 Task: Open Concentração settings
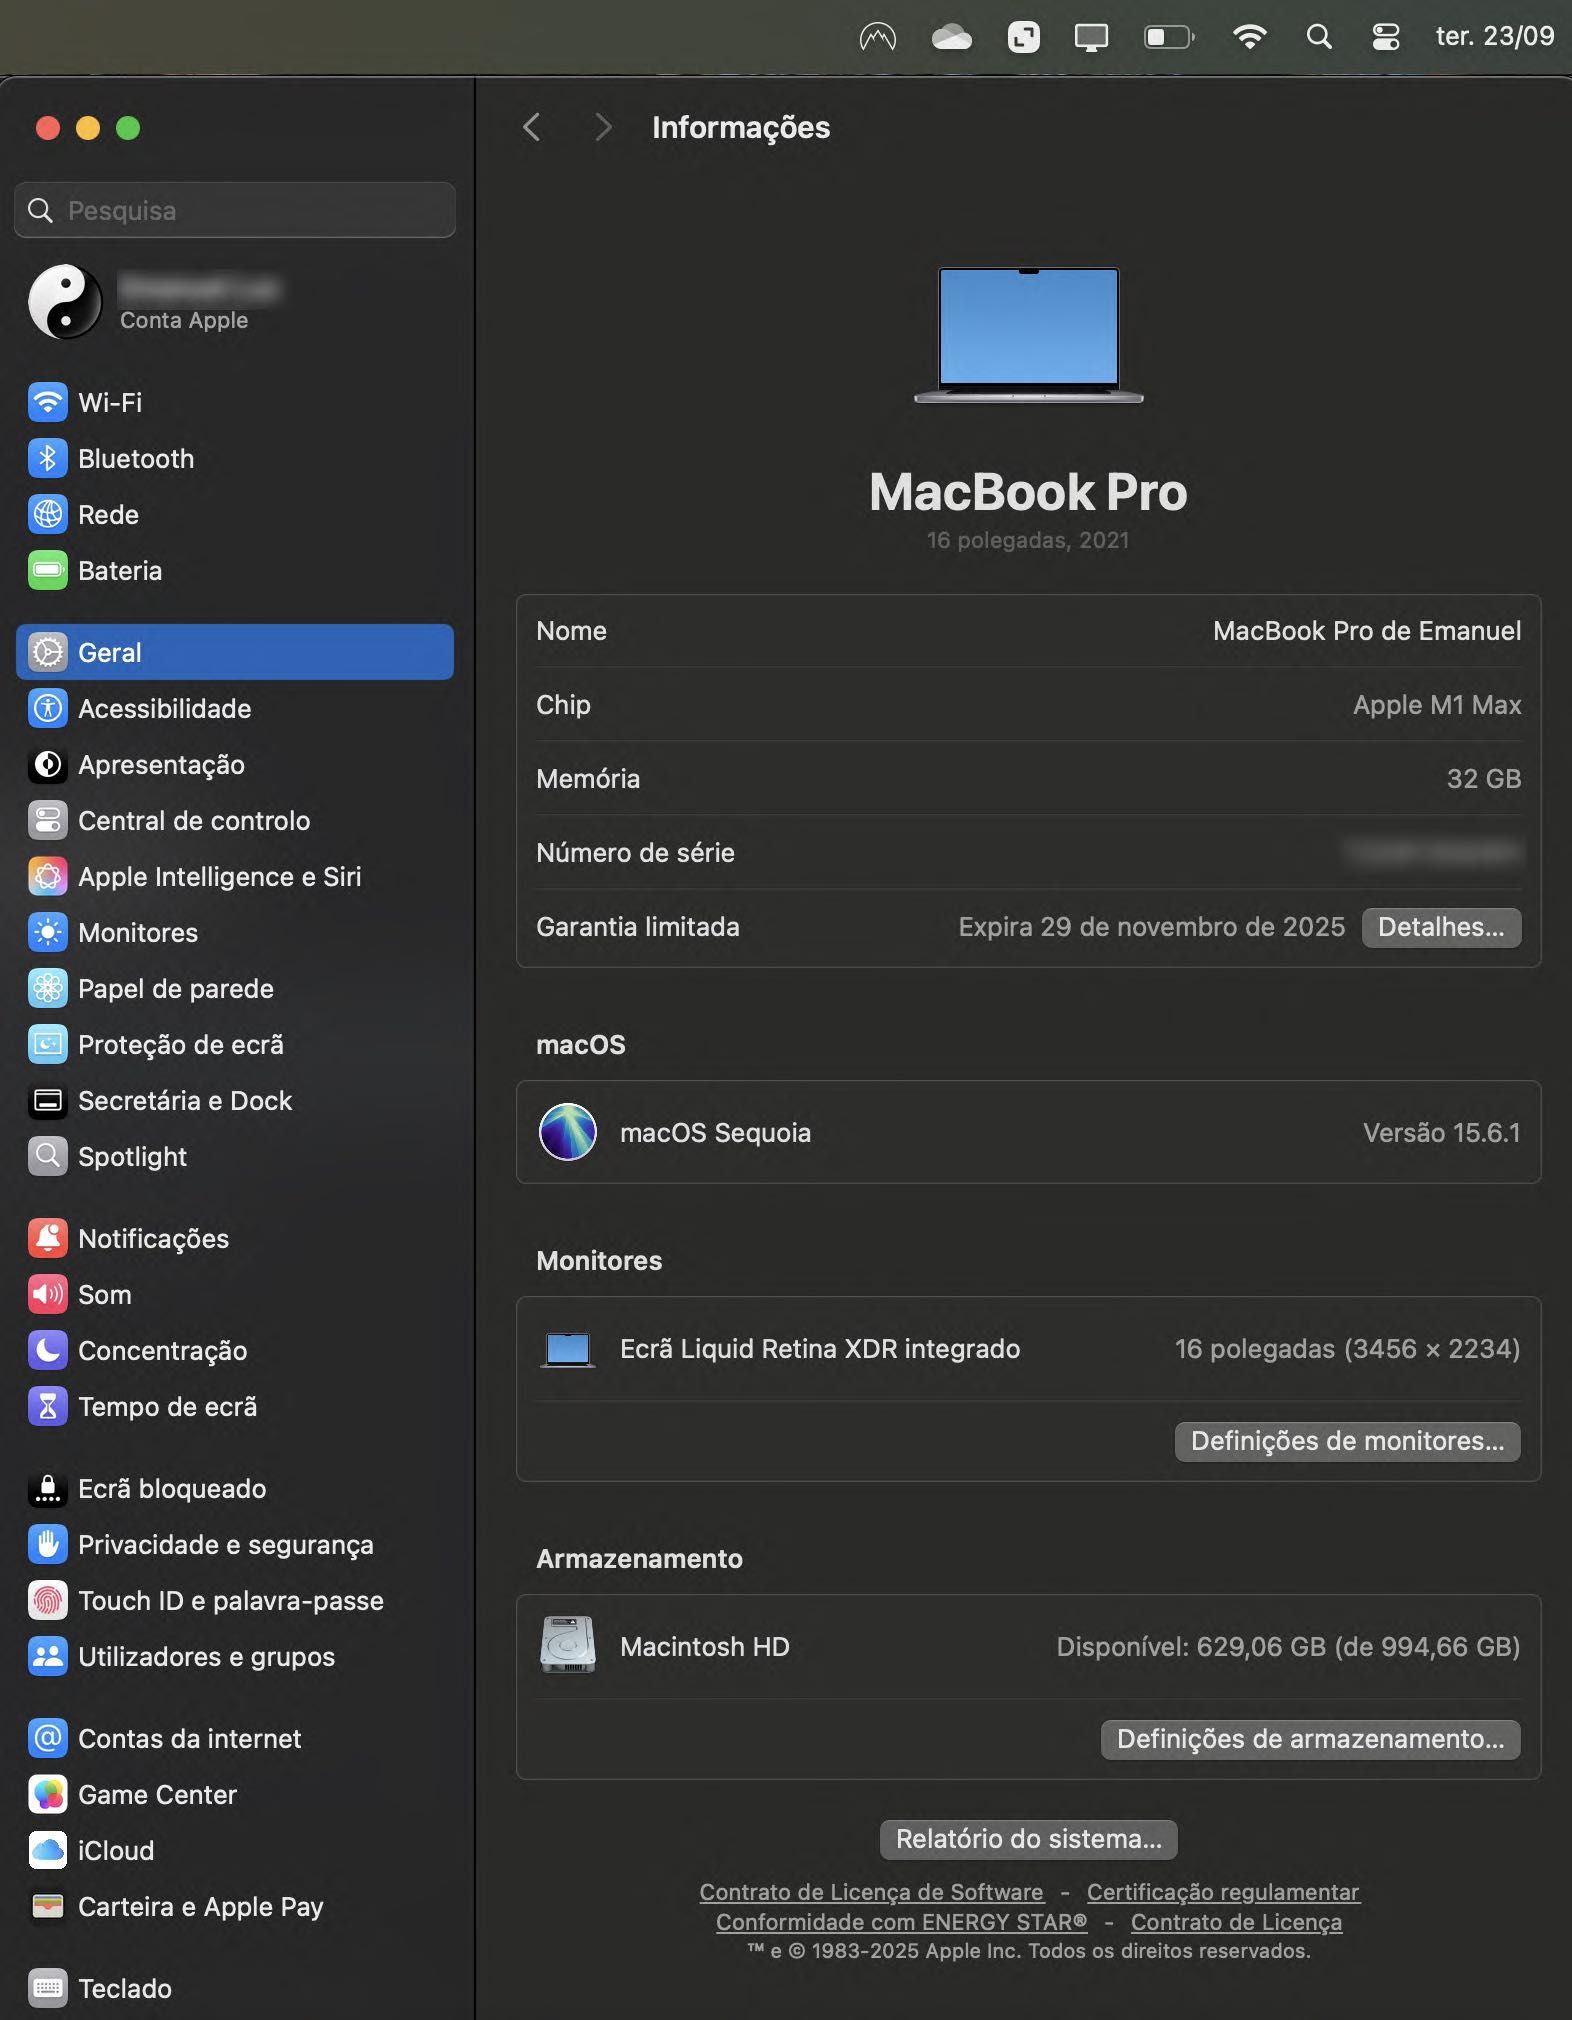click(235, 1350)
